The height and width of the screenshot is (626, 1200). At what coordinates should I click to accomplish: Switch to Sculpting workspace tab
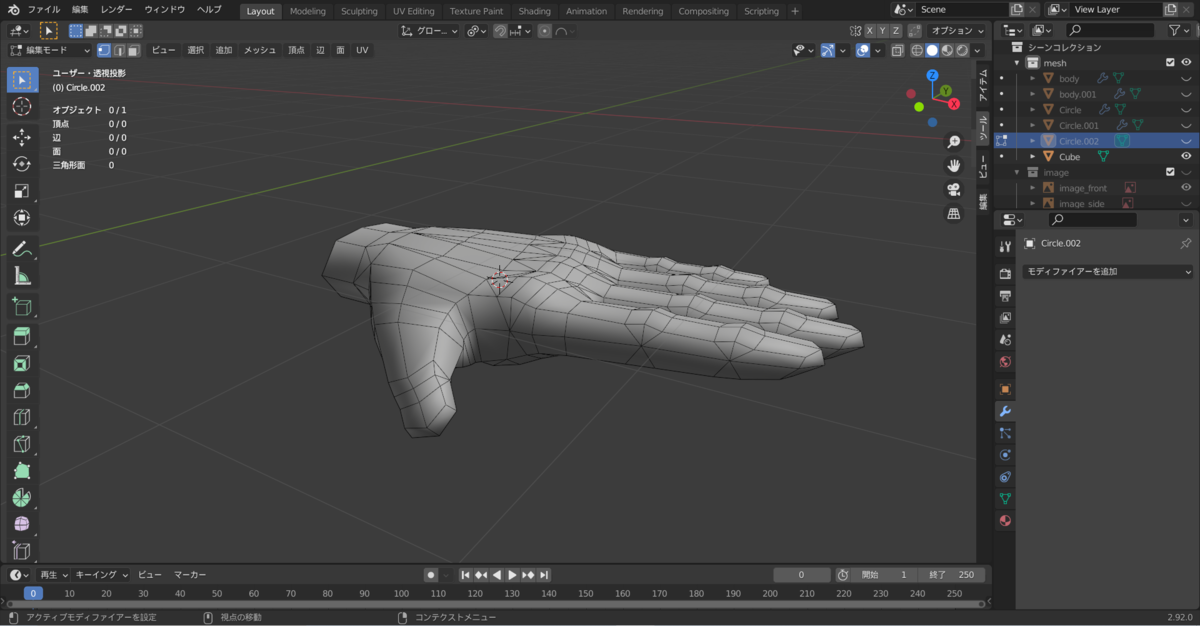(x=359, y=11)
